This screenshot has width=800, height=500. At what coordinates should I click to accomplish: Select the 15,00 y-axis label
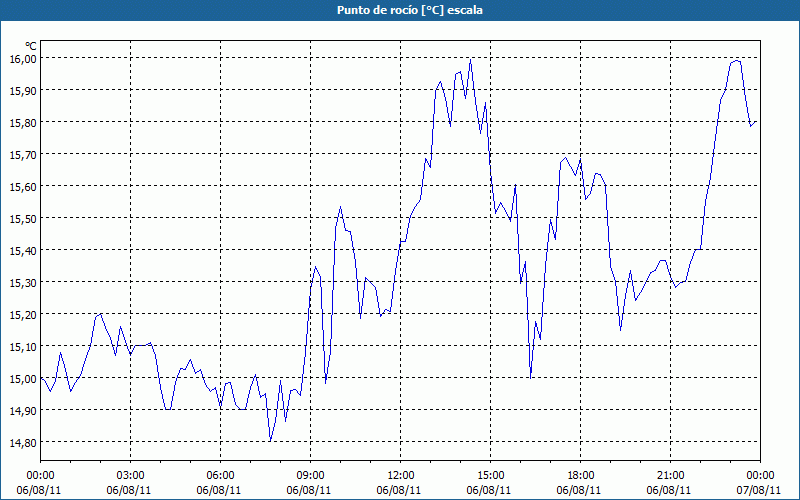(23, 379)
